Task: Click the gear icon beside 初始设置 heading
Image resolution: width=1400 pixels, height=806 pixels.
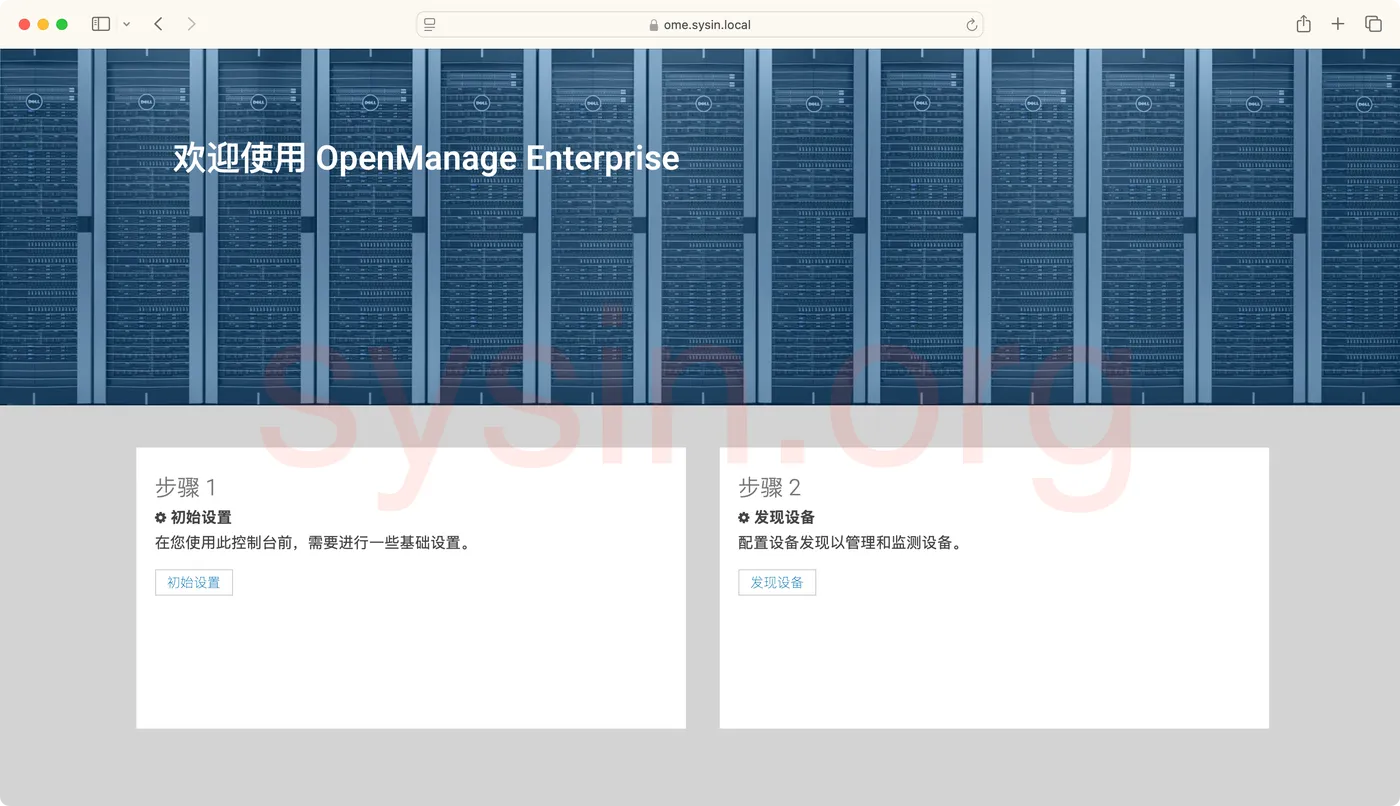Action: [161, 518]
